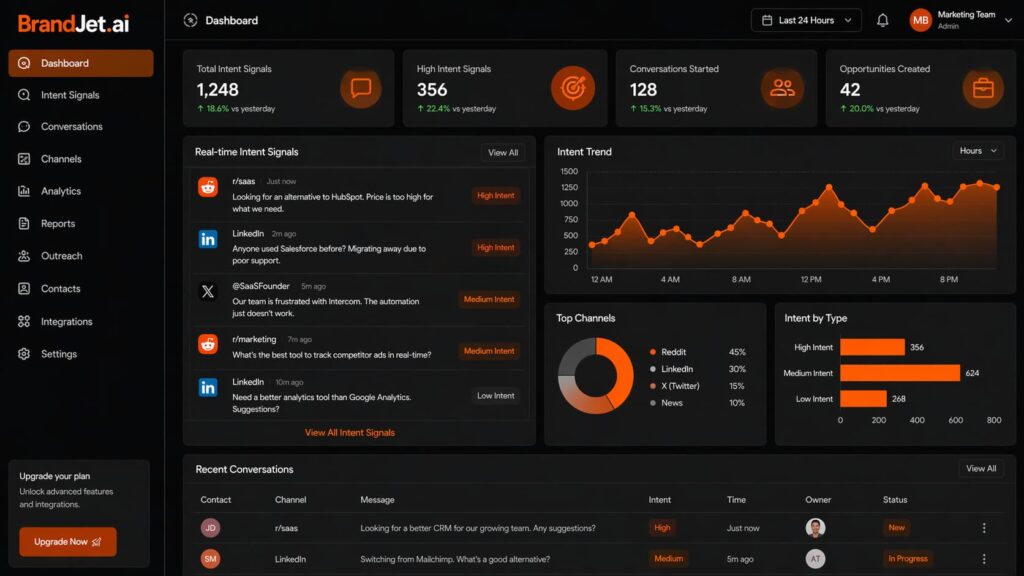1024x576 pixels.
Task: Open the View All Intent Signals link
Action: (350, 432)
